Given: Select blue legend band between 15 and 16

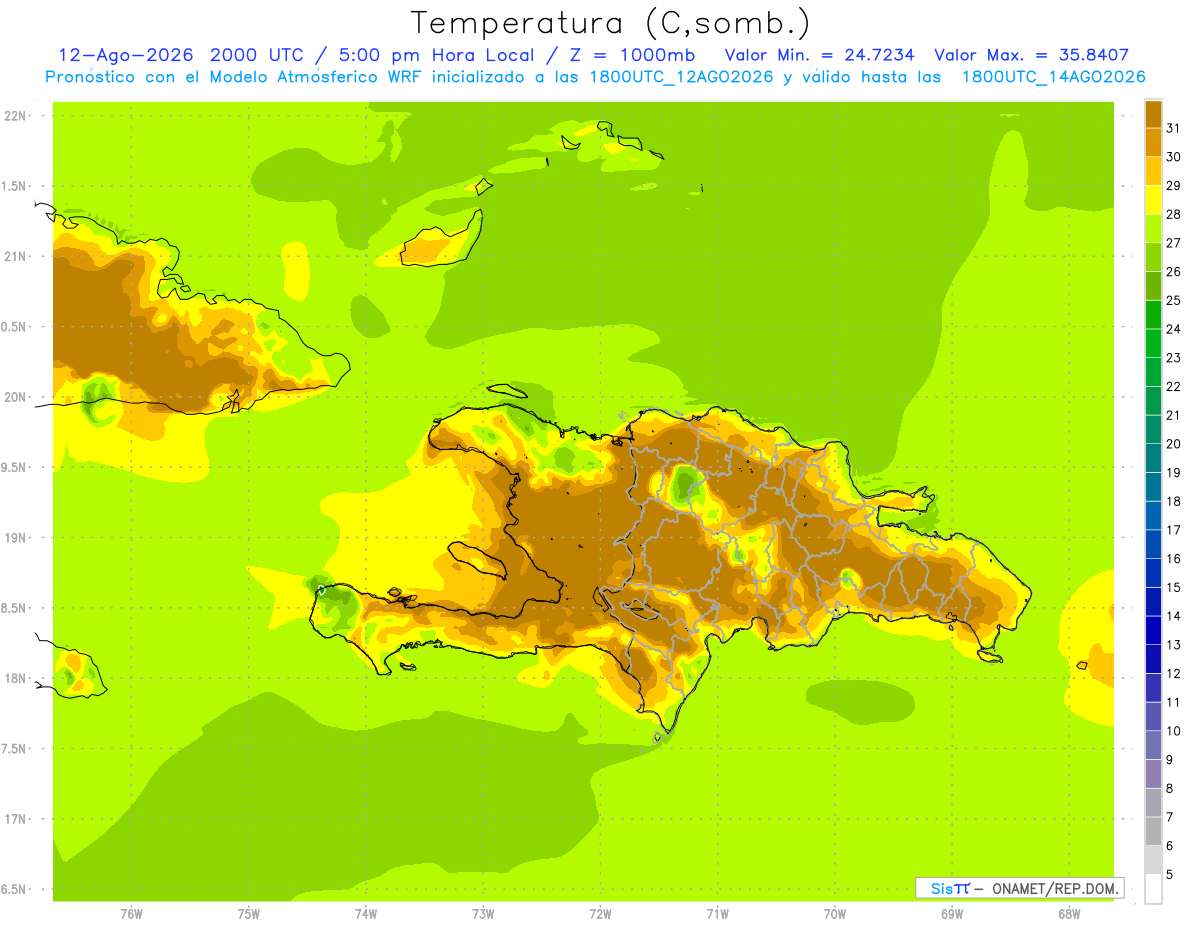Looking at the screenshot, I should (1153, 573).
